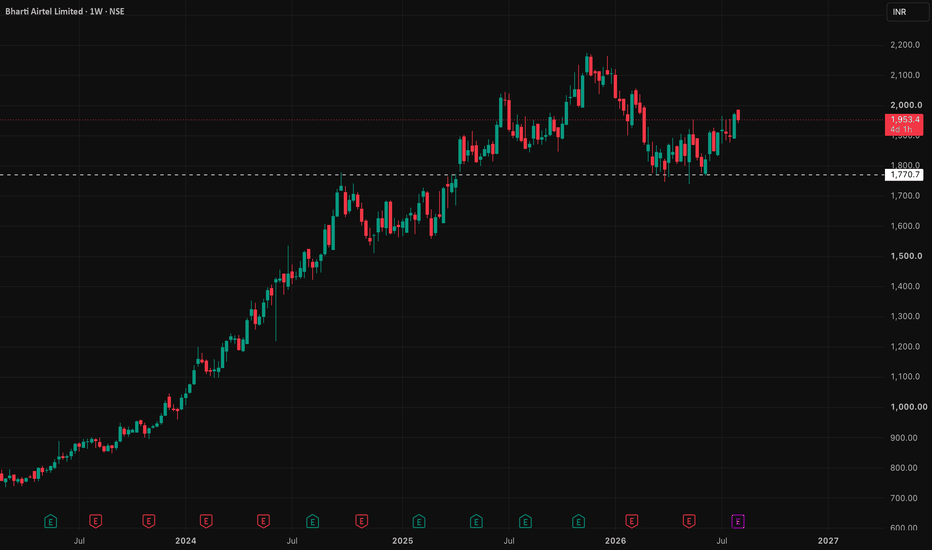Viewport: 932px width, 550px height.
Task: Click the red 1,953.4 current price label
Action: pos(904,124)
